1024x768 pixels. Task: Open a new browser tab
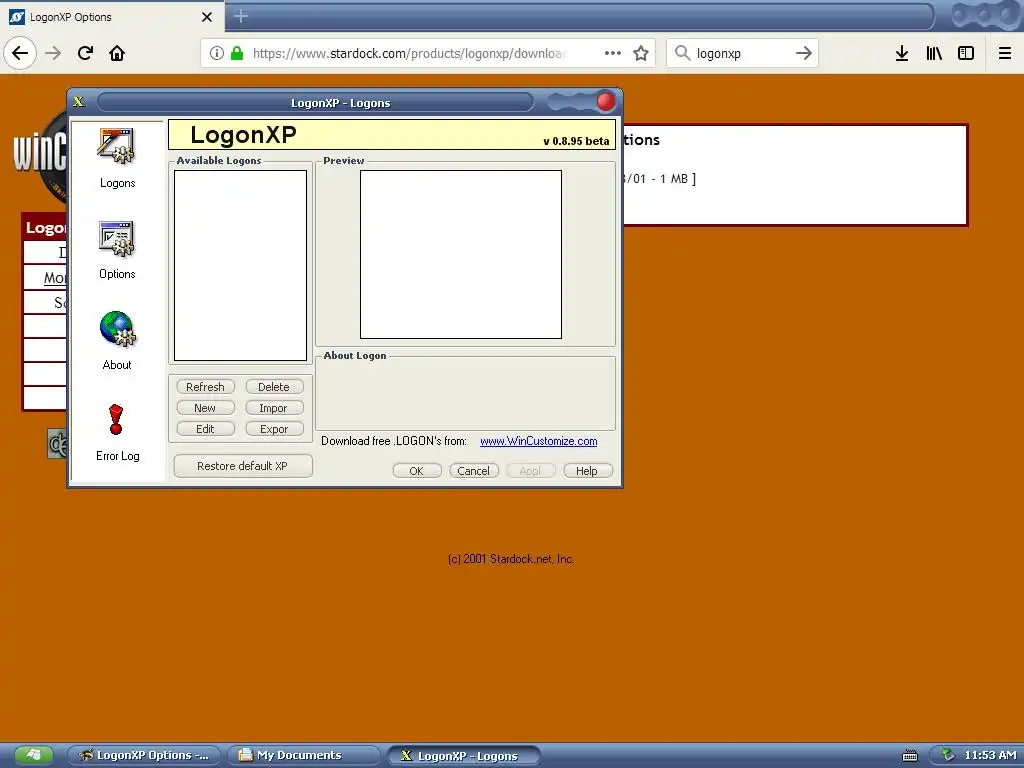click(241, 16)
